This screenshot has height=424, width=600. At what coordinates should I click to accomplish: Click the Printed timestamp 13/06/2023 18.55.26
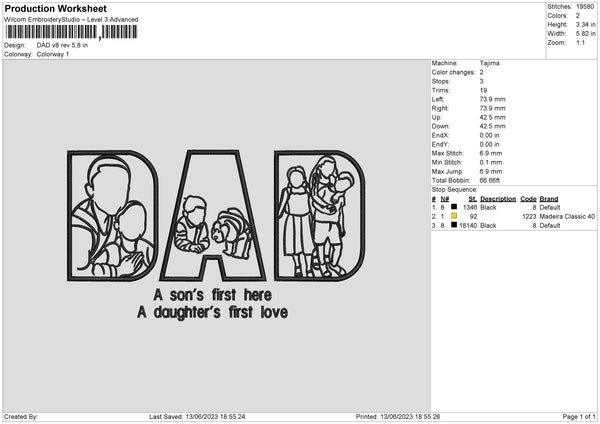[x=410, y=416]
